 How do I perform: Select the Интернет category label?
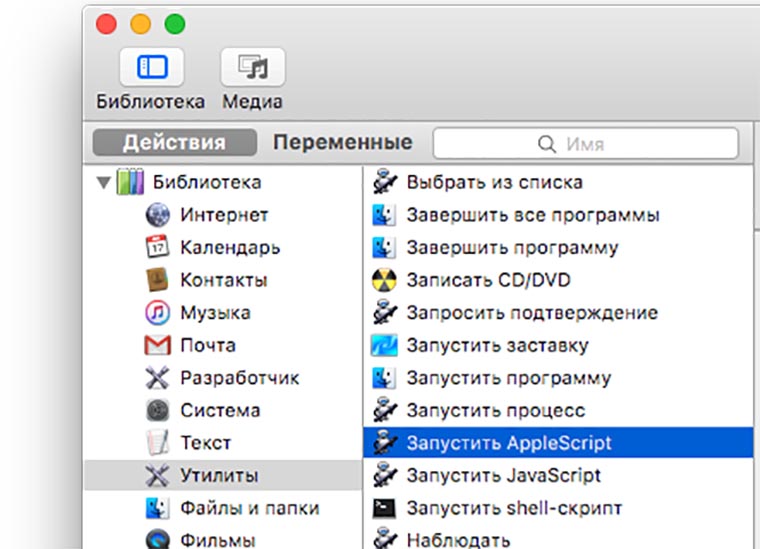click(224, 215)
